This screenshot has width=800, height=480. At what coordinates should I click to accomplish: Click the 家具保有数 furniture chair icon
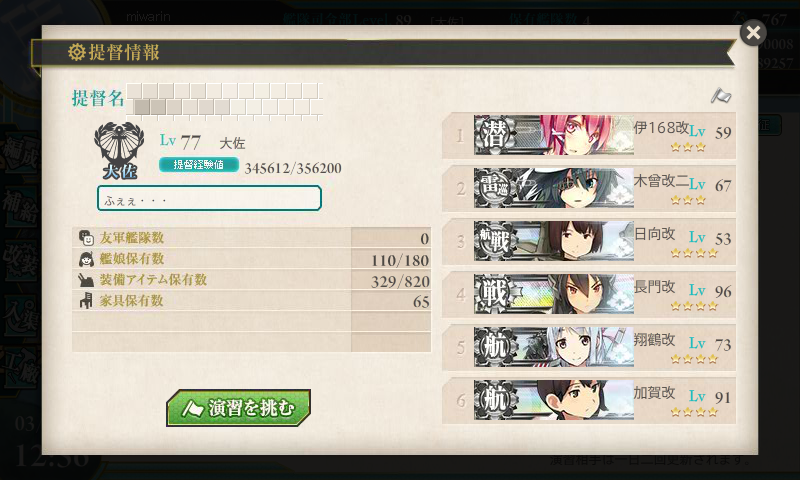click(x=86, y=300)
